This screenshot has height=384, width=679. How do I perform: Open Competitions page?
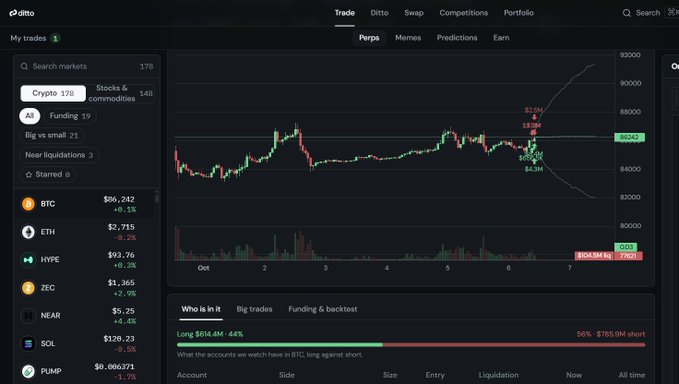pos(463,13)
